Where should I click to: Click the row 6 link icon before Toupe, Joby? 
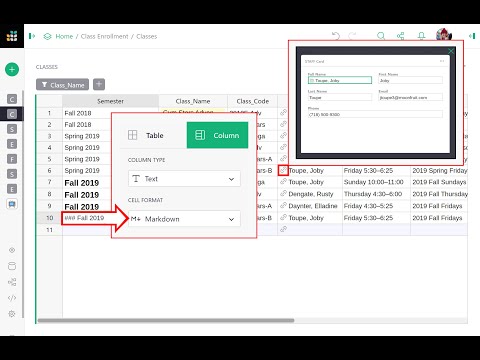(x=283, y=170)
